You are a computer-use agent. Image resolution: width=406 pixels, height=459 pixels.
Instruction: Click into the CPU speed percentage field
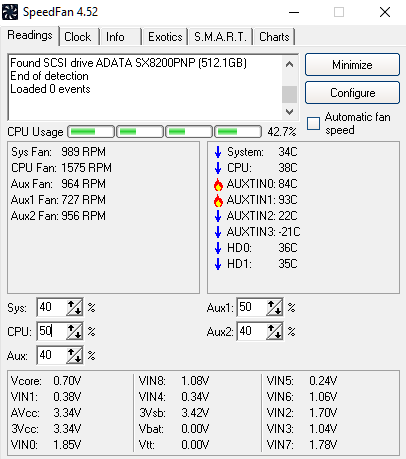point(52,331)
